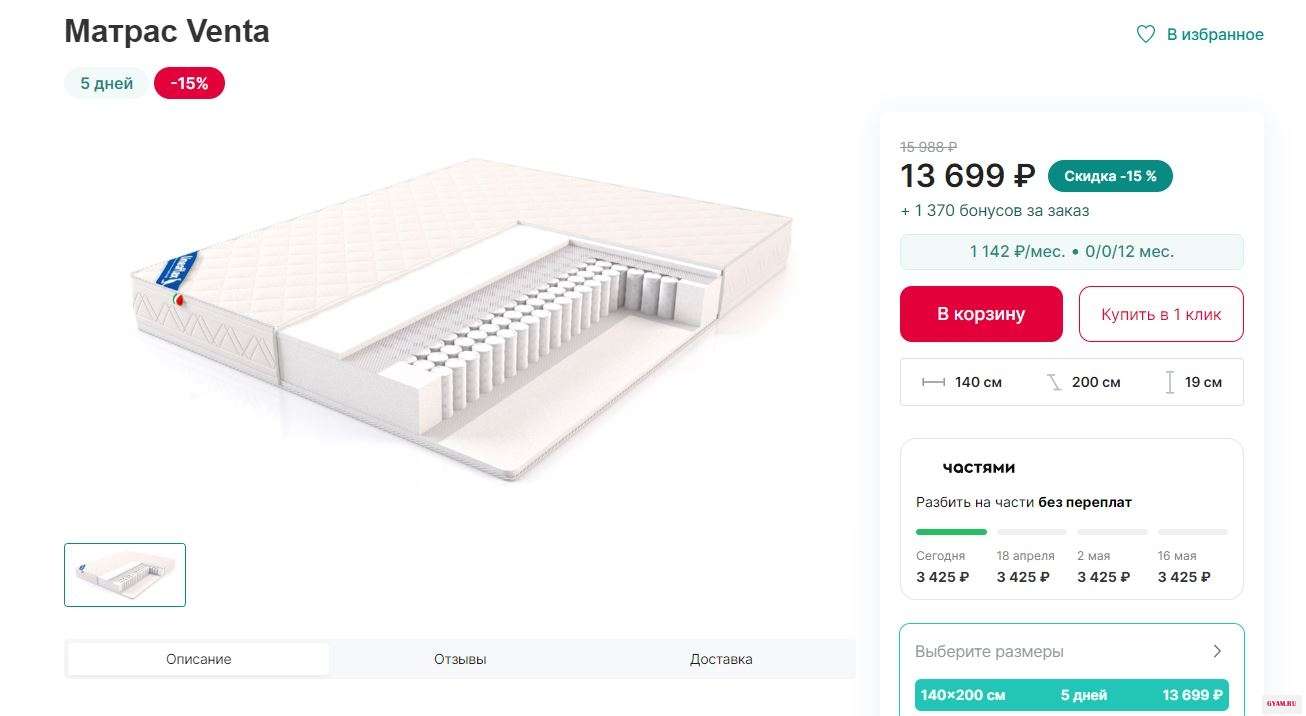This screenshot has width=1306, height=716.
Task: Click the Скидка -15 % label
Action: (1110, 176)
